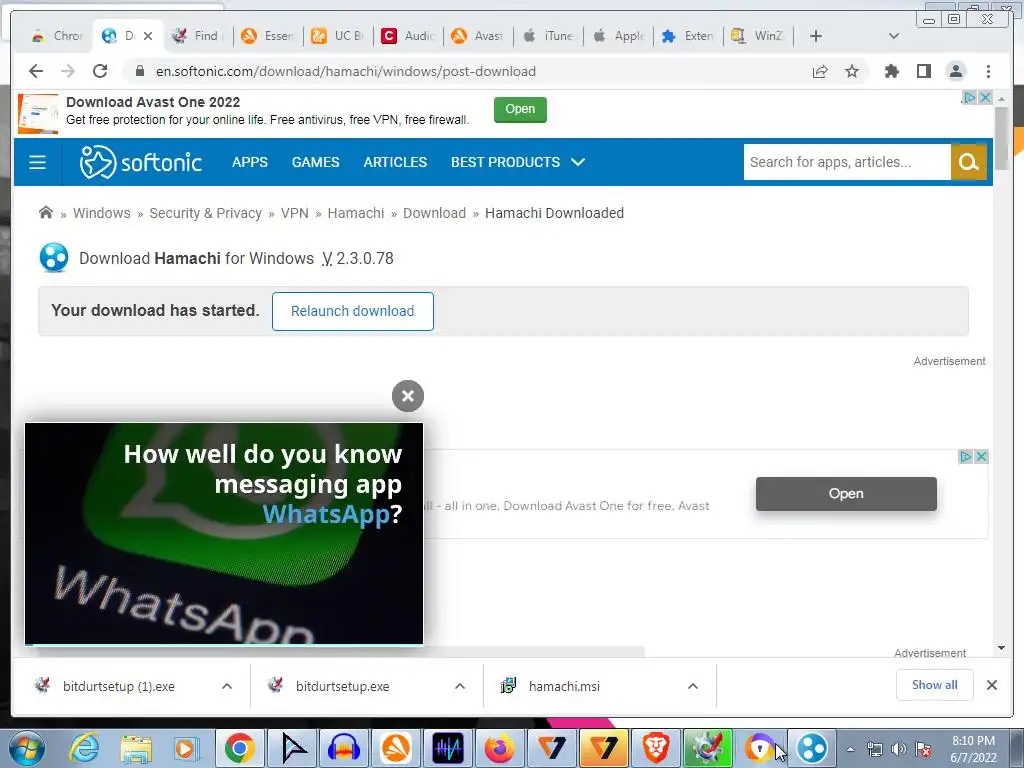
Task: Switch to the Audio tab
Action: pyautogui.click(x=408, y=36)
